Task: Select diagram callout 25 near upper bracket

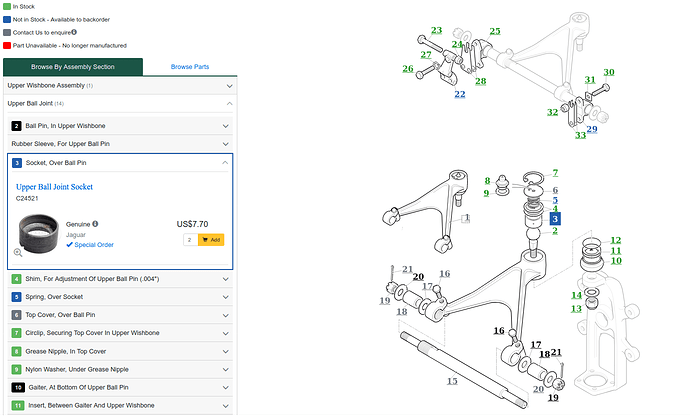Action: 494,31
